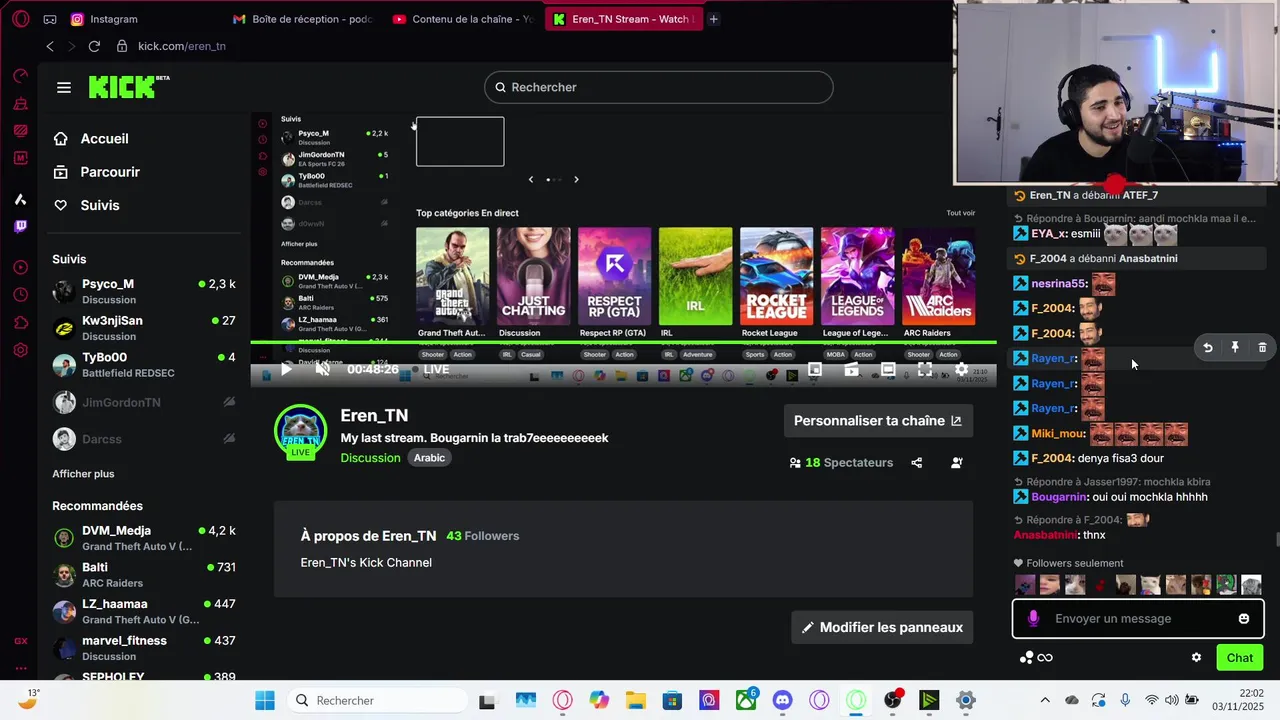
Task: Click username Miki_mou in chat
Action: [1058, 434]
